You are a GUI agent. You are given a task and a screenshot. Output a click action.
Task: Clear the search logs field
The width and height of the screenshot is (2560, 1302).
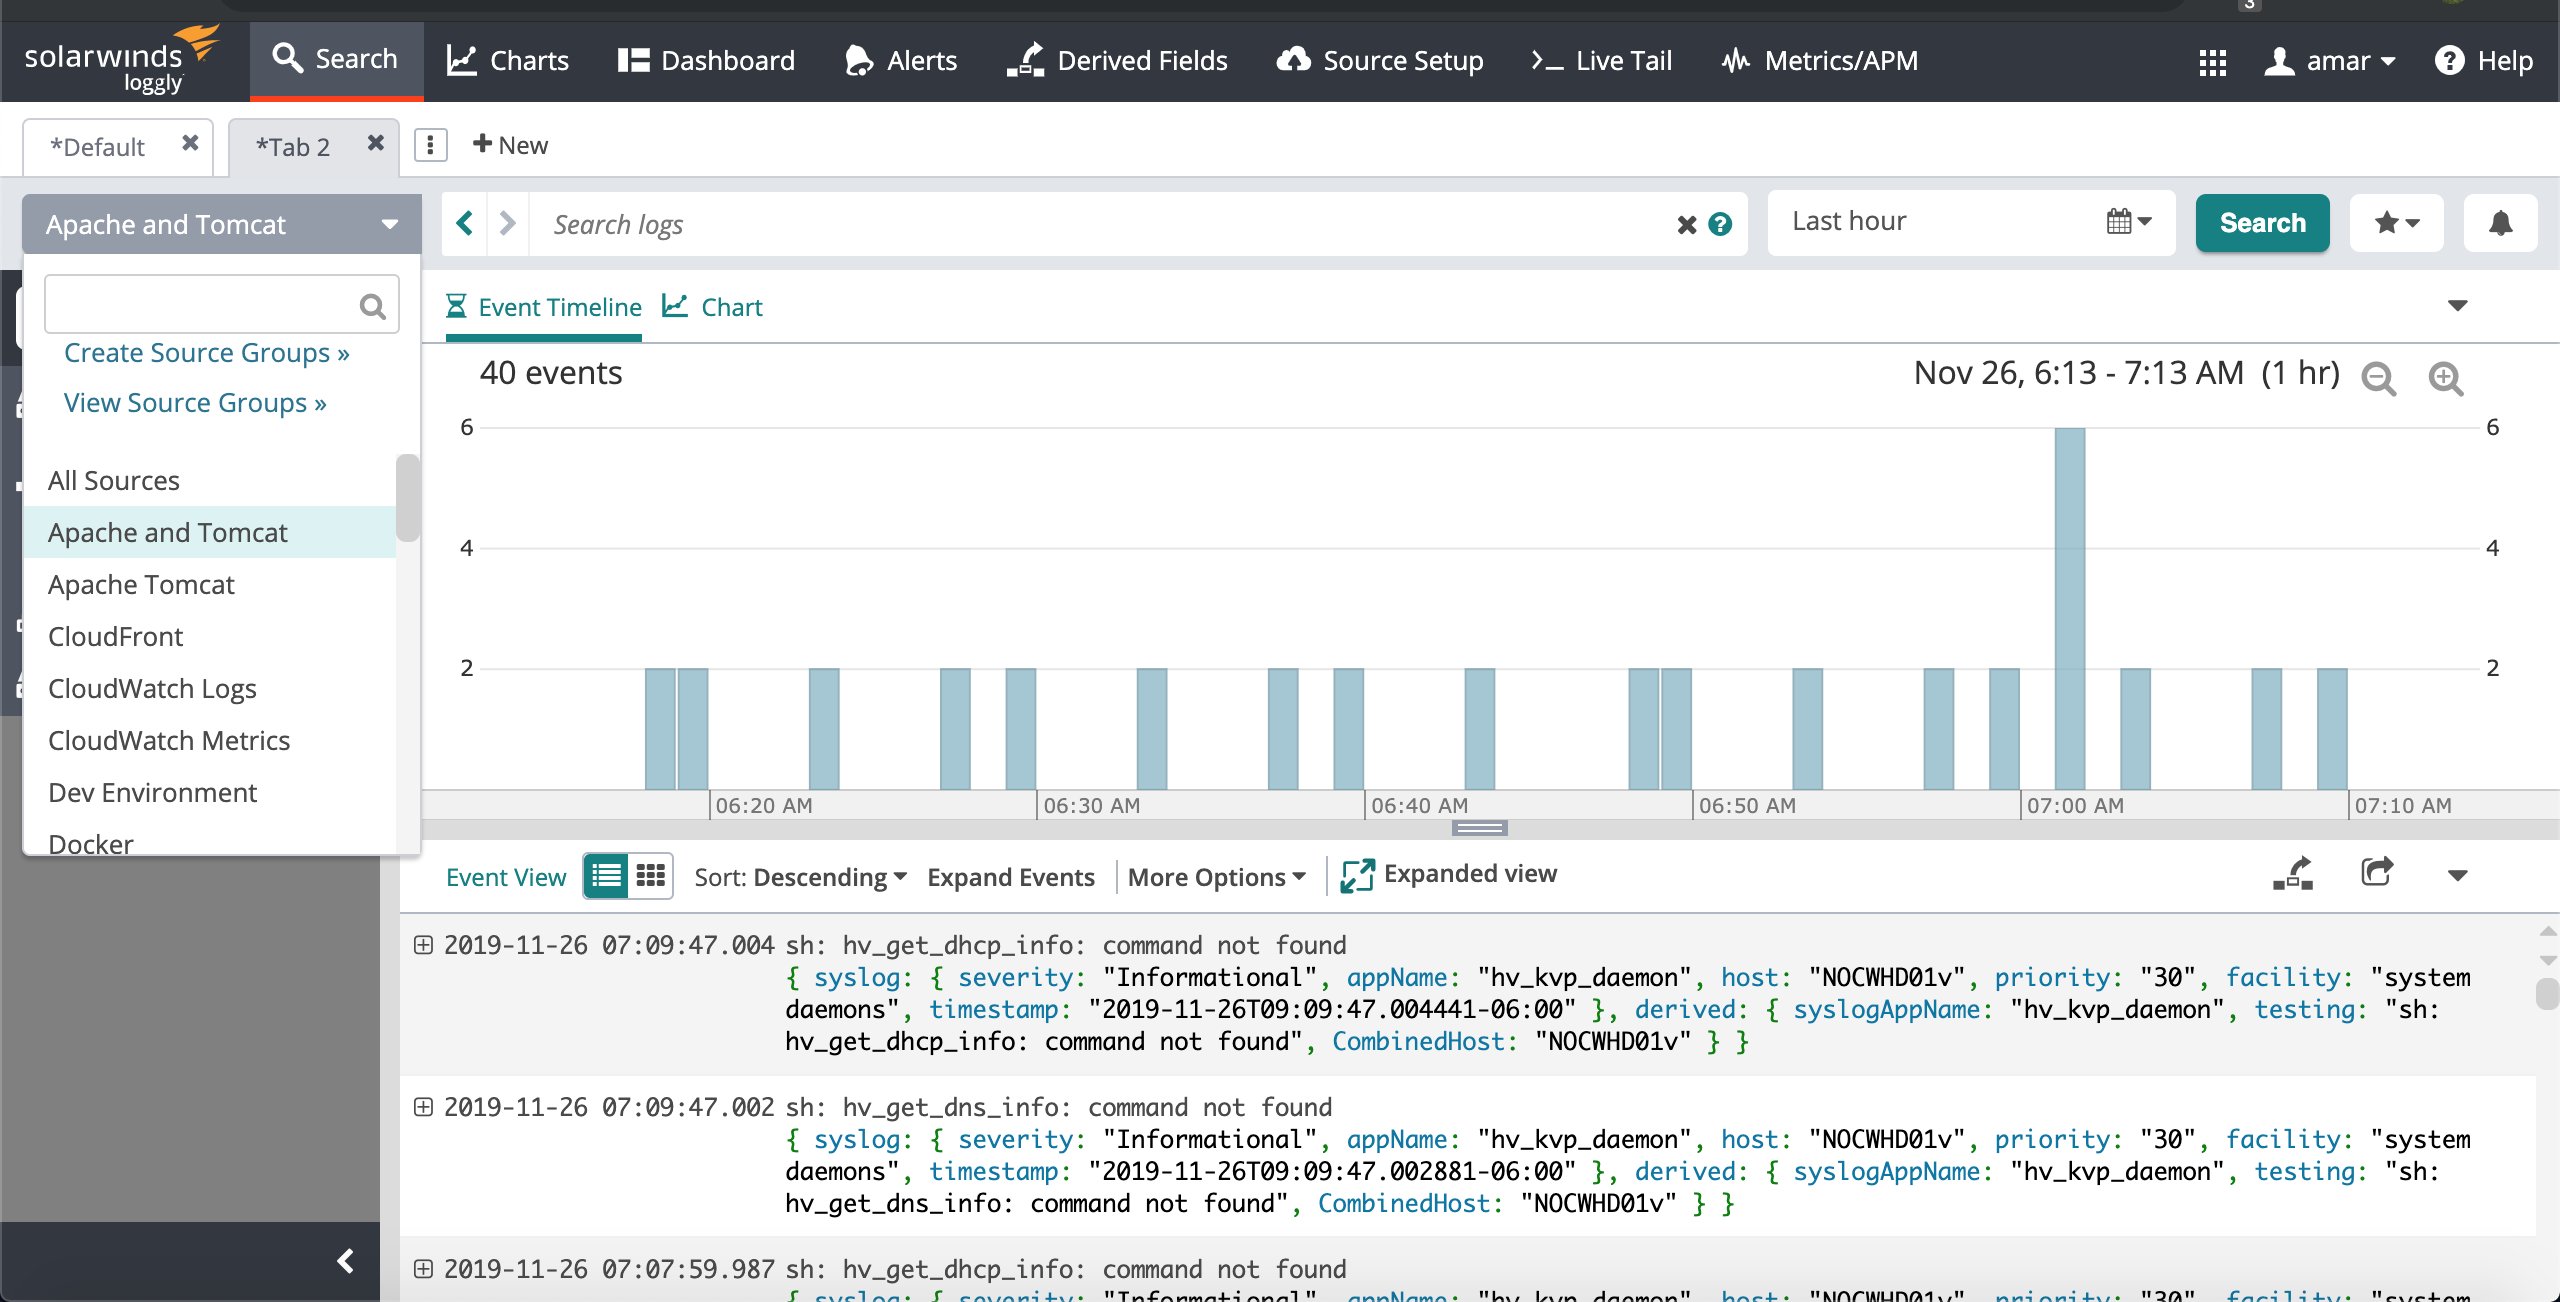[1686, 224]
